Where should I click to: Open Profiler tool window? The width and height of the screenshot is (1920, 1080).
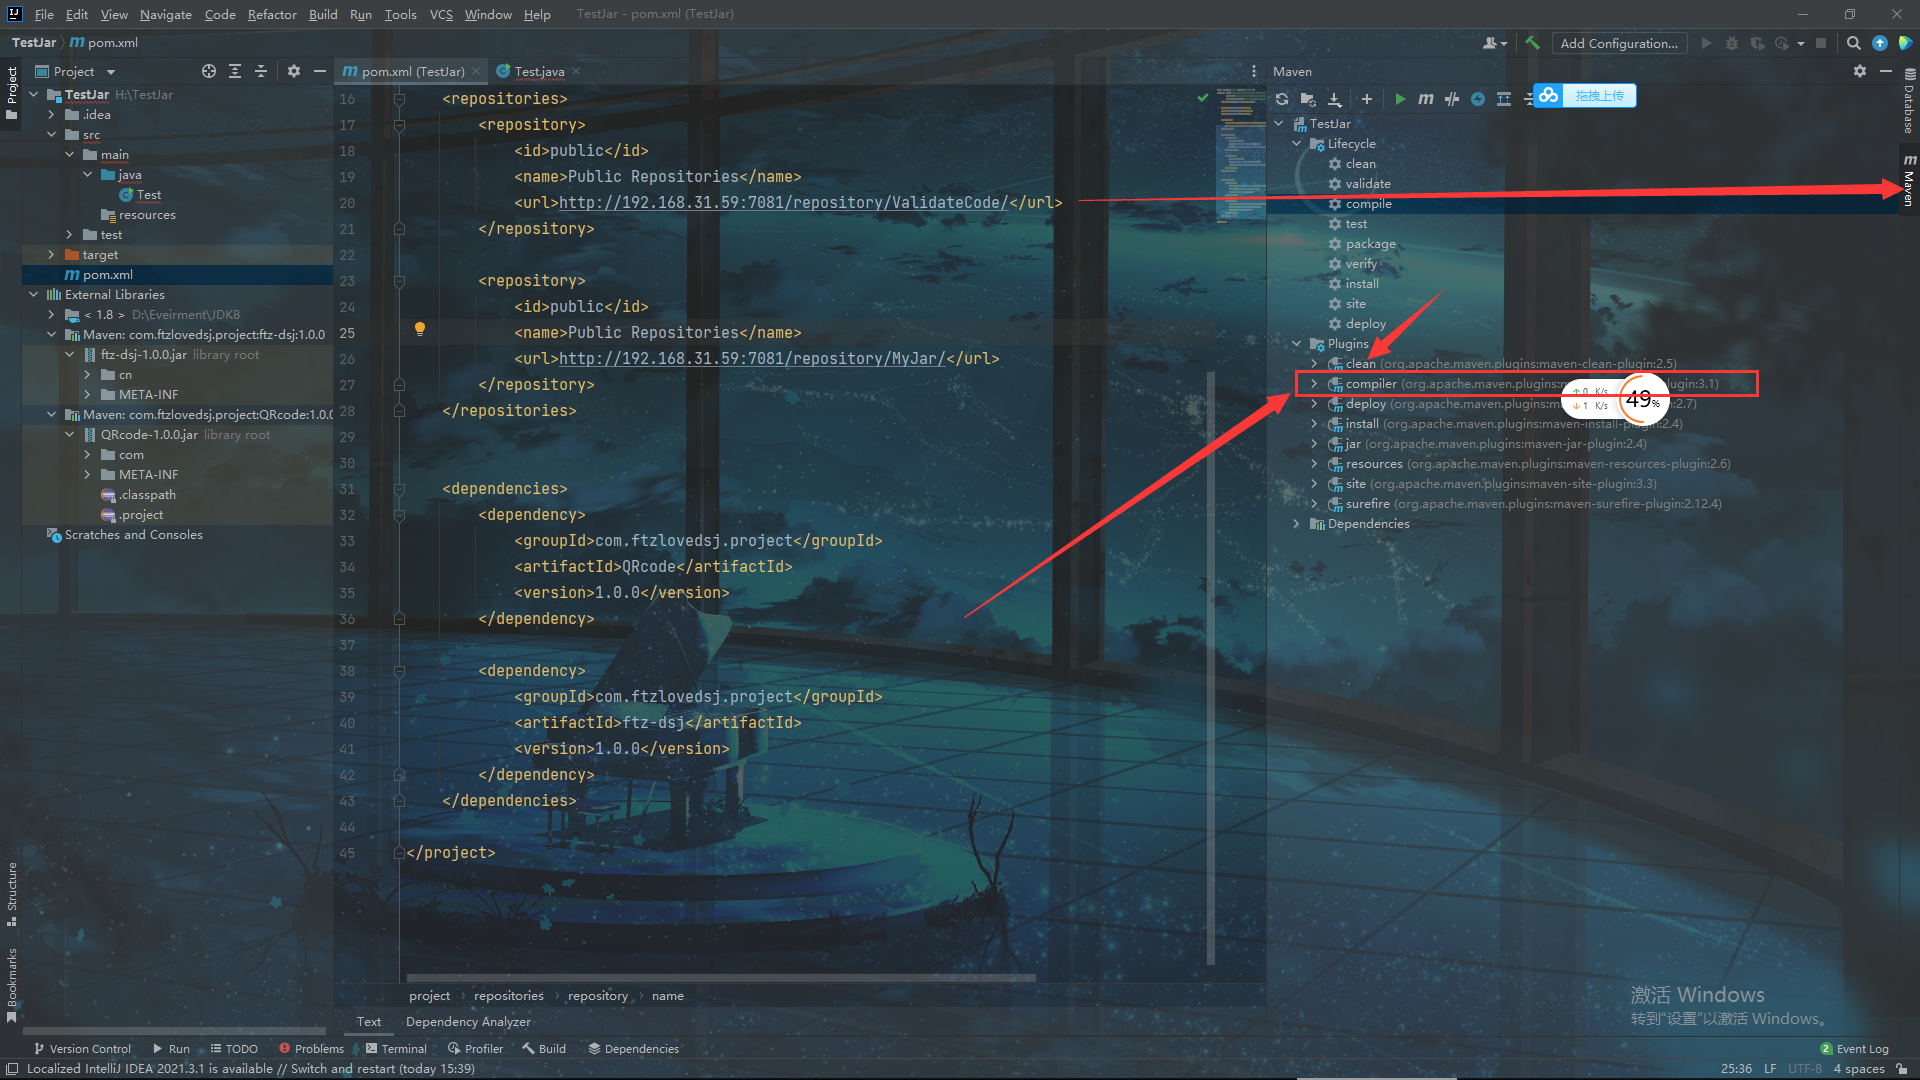475,1049
